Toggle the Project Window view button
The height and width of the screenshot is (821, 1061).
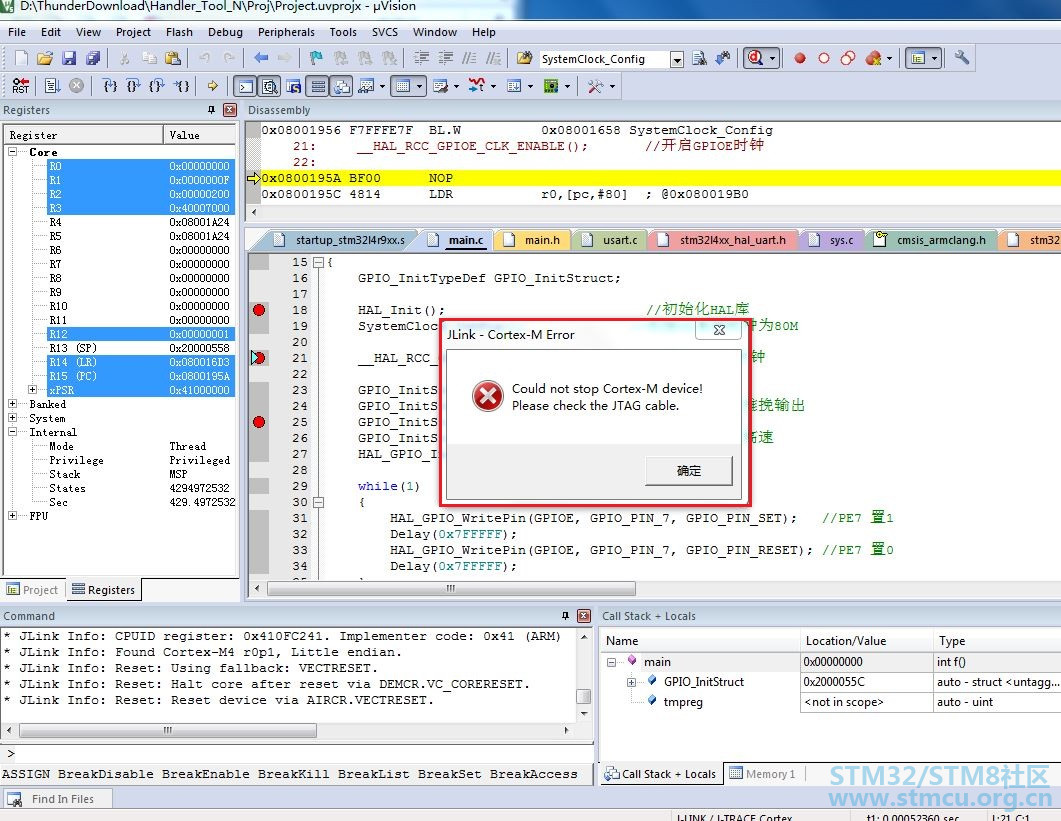click(918, 58)
